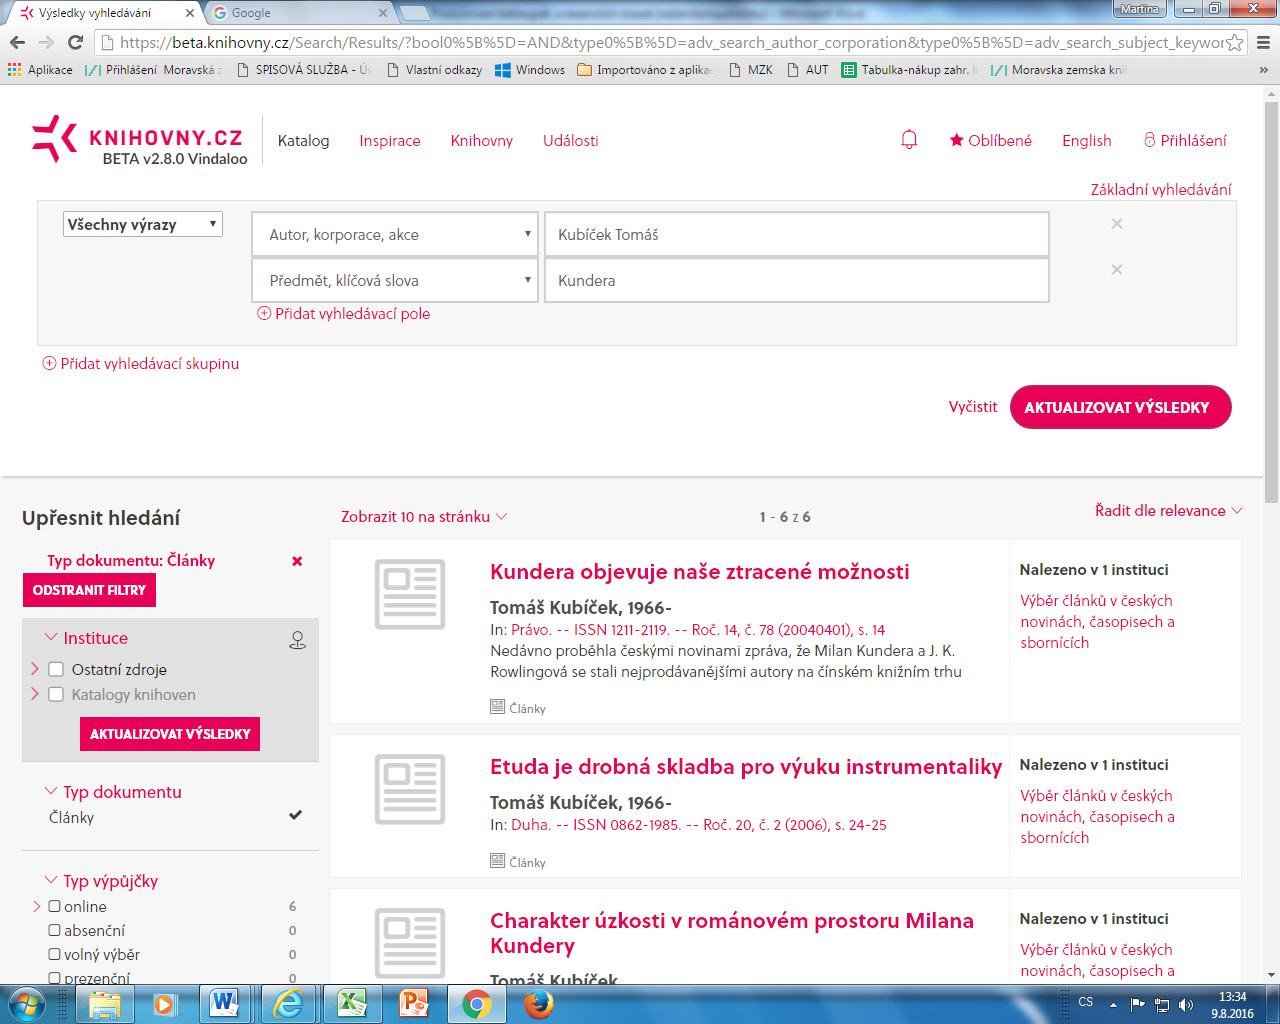Open the Události menu item
The image size is (1280, 1024).
570,140
